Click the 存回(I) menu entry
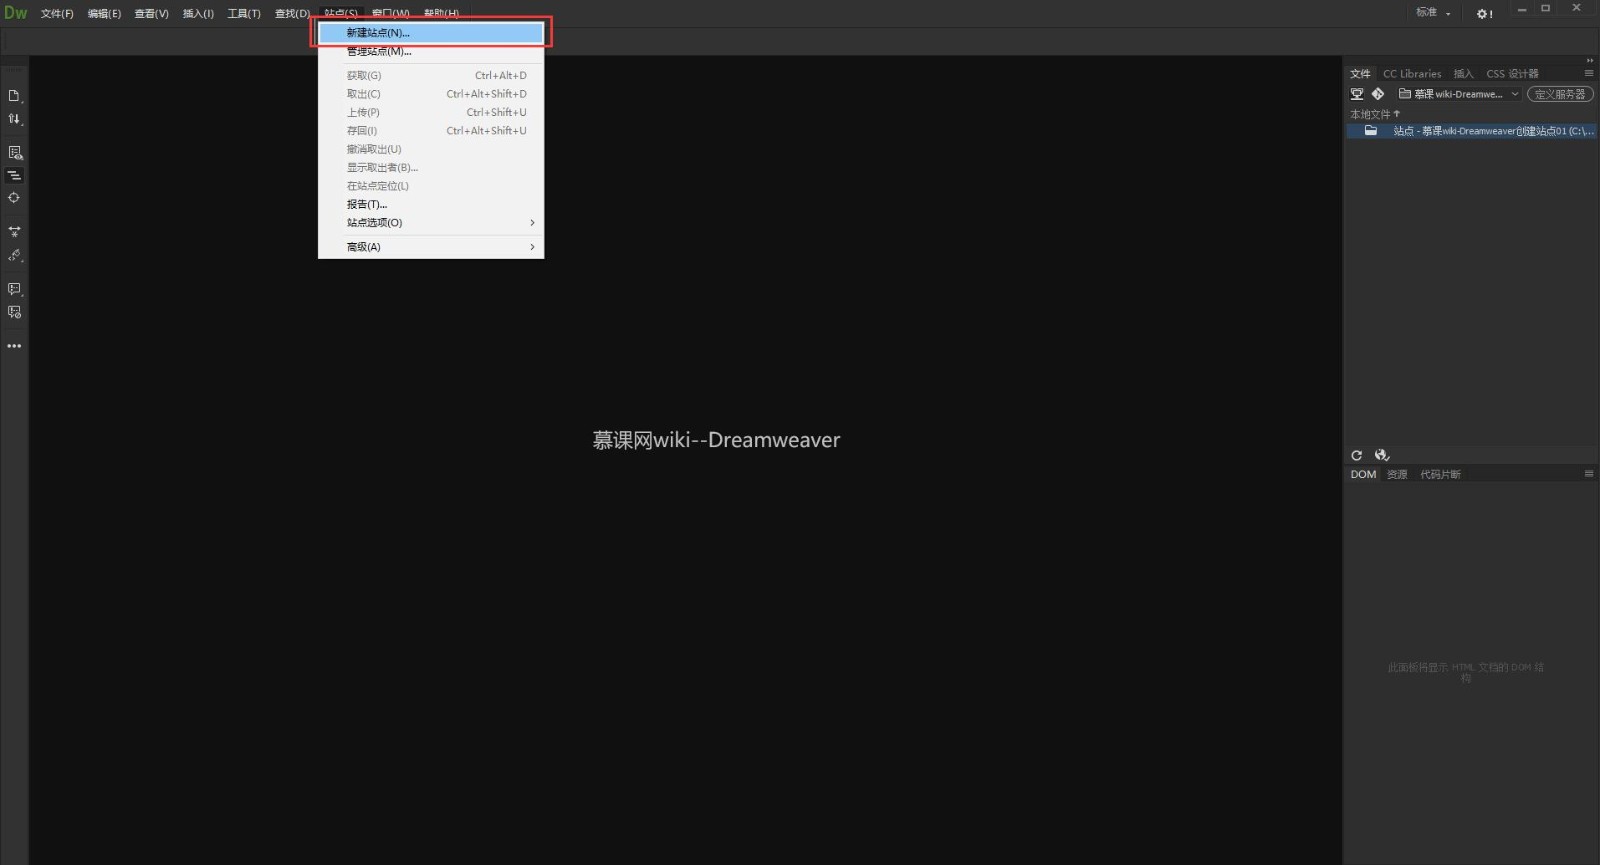 coord(431,131)
